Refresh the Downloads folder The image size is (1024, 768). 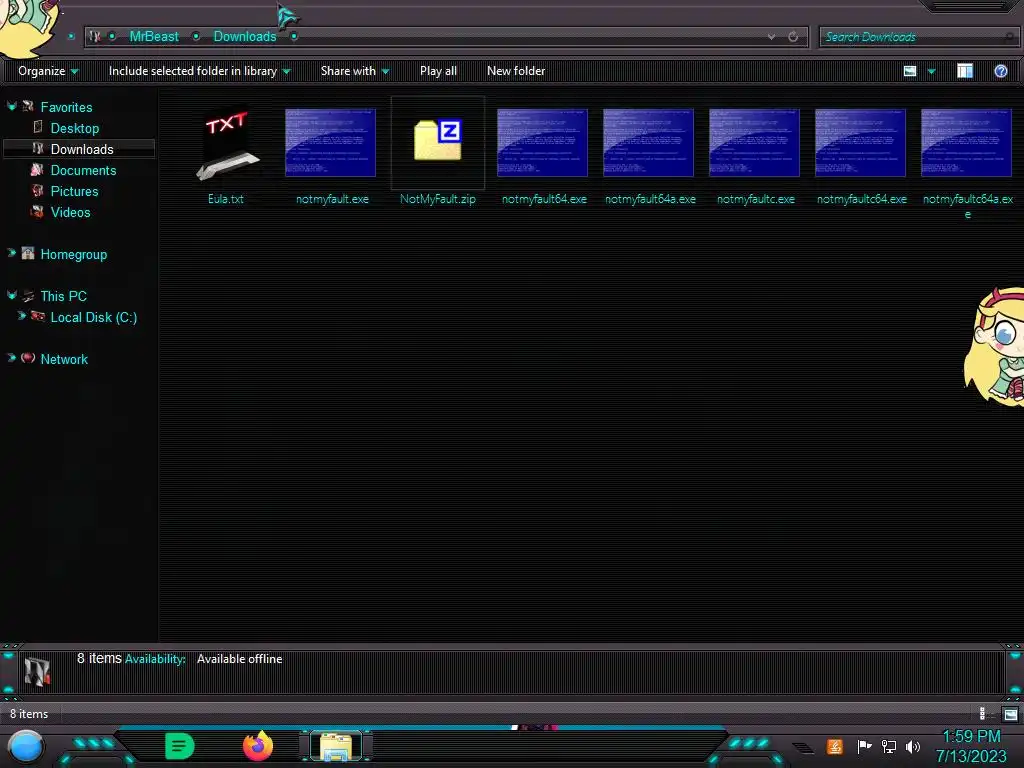tap(793, 37)
